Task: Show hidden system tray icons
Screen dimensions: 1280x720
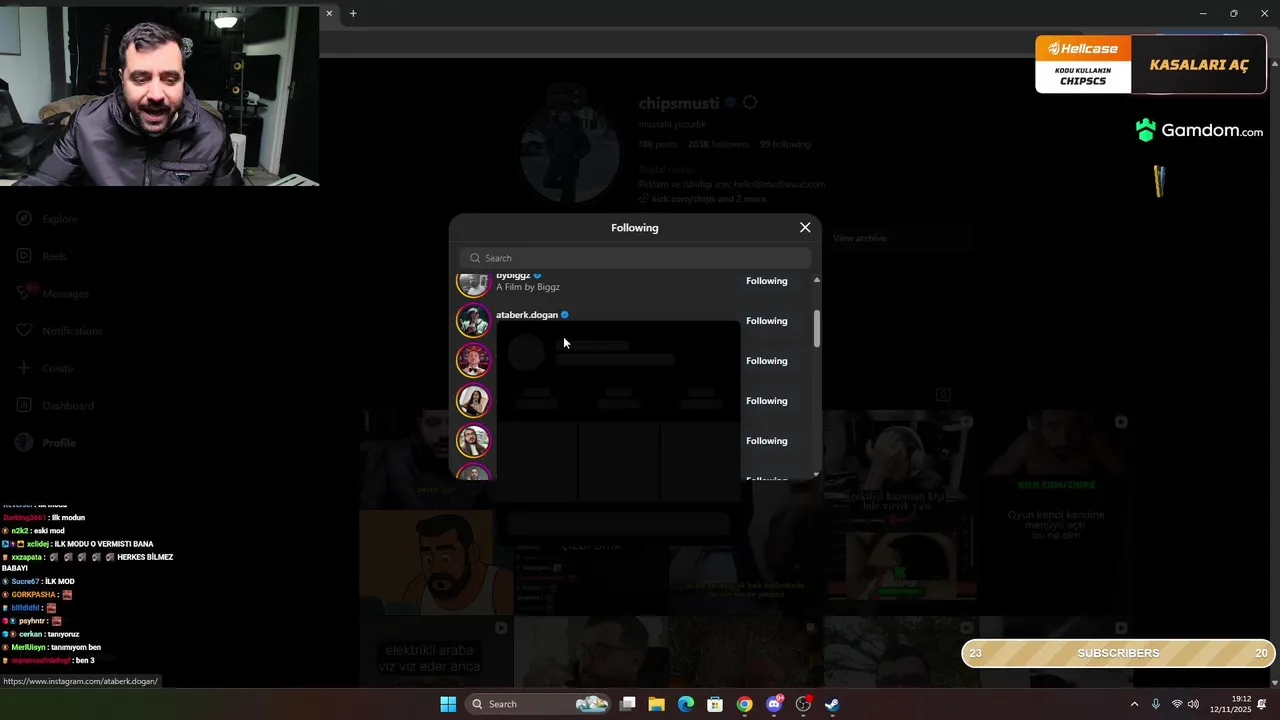Action: coord(1134,704)
